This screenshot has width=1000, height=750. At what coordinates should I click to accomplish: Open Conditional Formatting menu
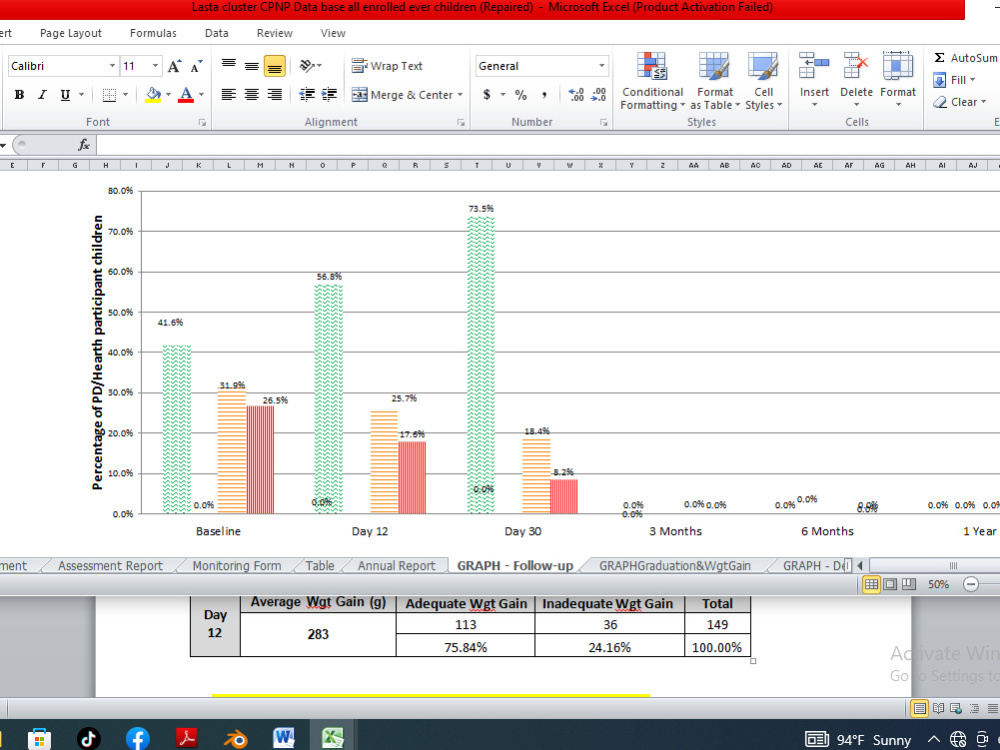(x=652, y=82)
